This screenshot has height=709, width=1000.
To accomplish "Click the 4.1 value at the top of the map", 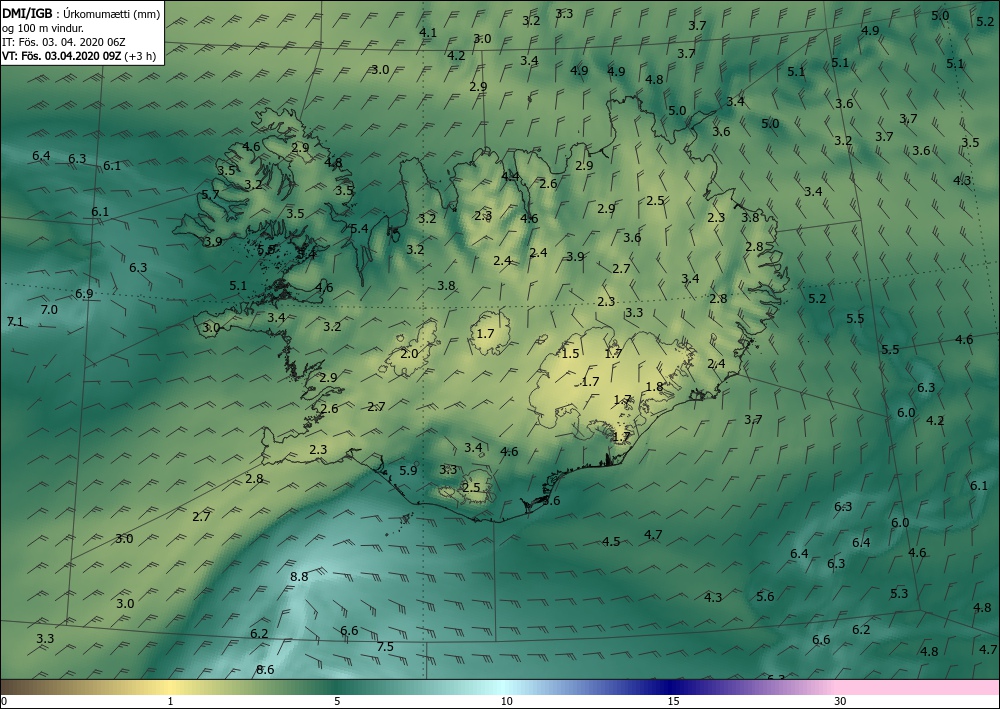I will click(x=428, y=33).
